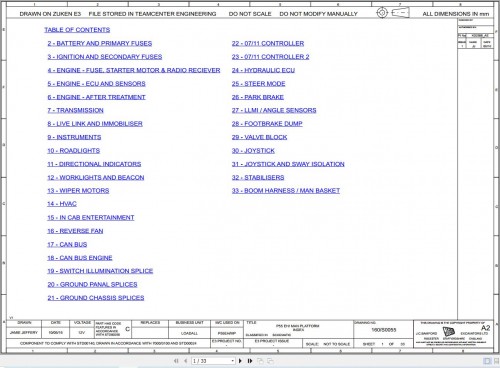This screenshot has width=500, height=368.
Task: Click 'DO NOT SCALE' header text
Action: coord(250,14)
